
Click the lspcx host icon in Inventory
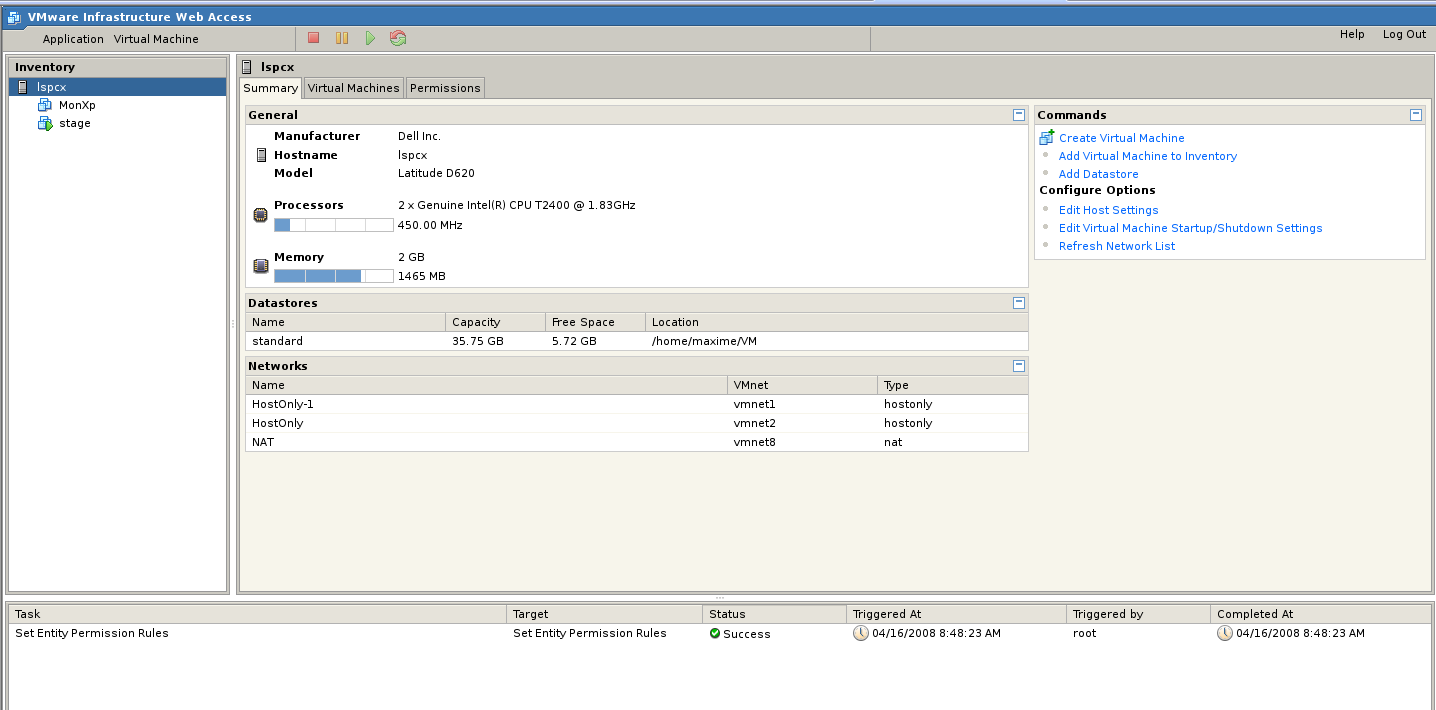pos(23,87)
